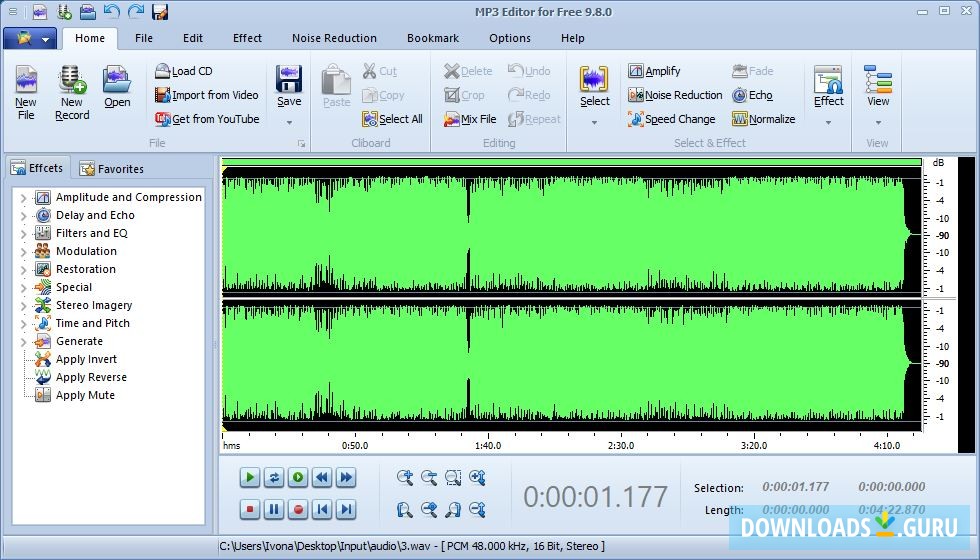Open the Mix File tool

469,119
